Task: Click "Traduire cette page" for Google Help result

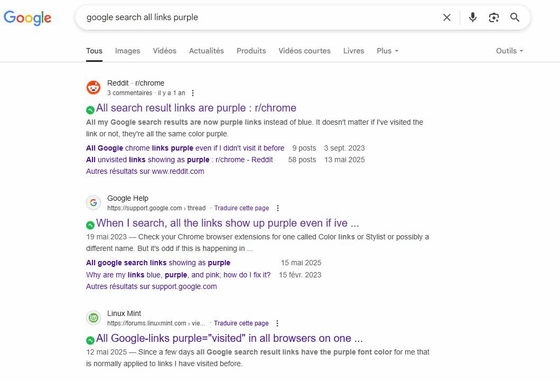Action: coord(242,208)
